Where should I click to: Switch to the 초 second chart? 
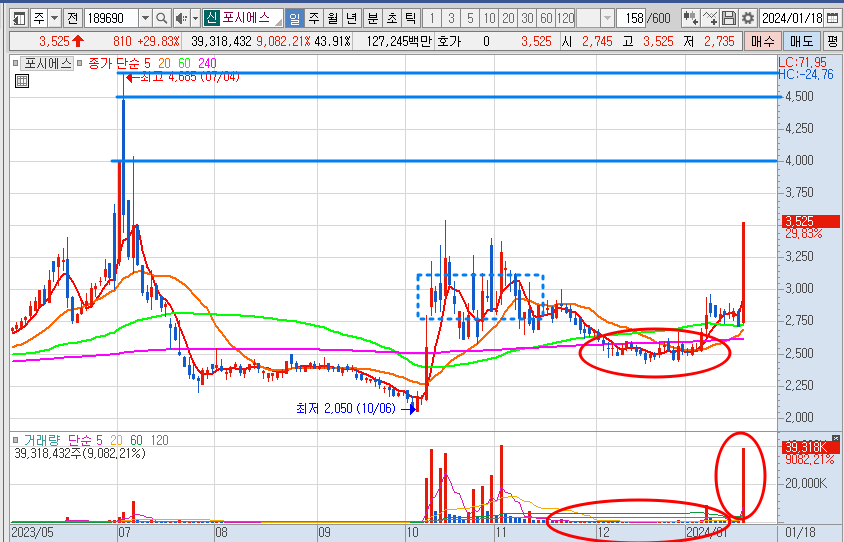[391, 18]
